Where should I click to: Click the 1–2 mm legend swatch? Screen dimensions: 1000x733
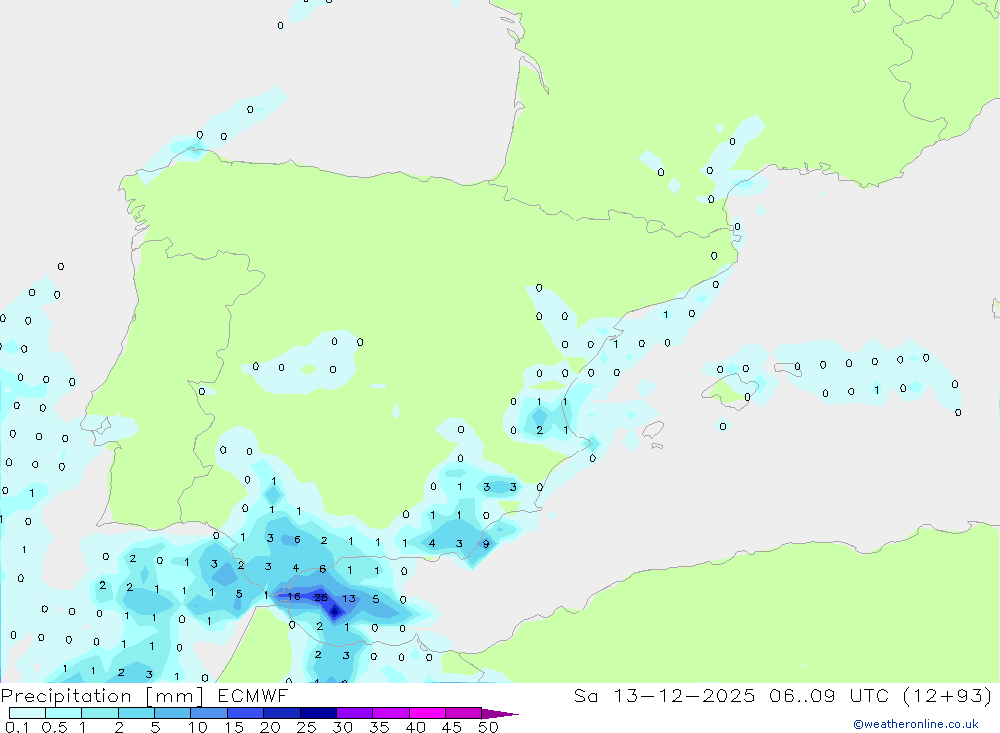pos(100,713)
